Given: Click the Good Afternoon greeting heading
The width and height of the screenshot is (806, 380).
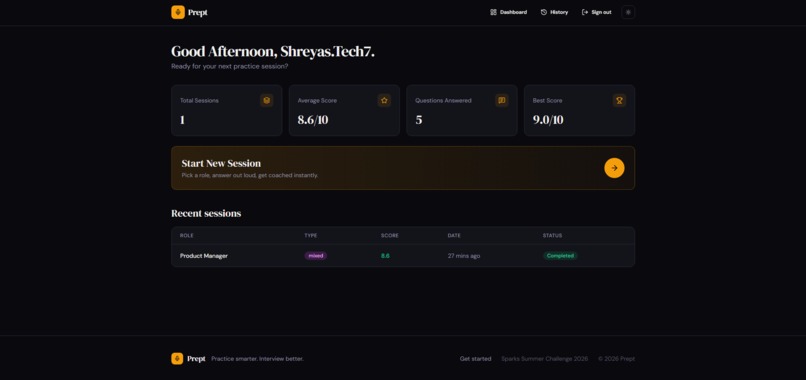Looking at the screenshot, I should click(x=272, y=51).
